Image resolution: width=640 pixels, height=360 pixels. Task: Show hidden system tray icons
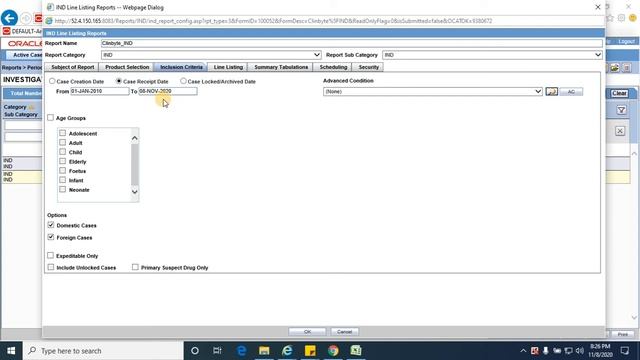(523, 351)
